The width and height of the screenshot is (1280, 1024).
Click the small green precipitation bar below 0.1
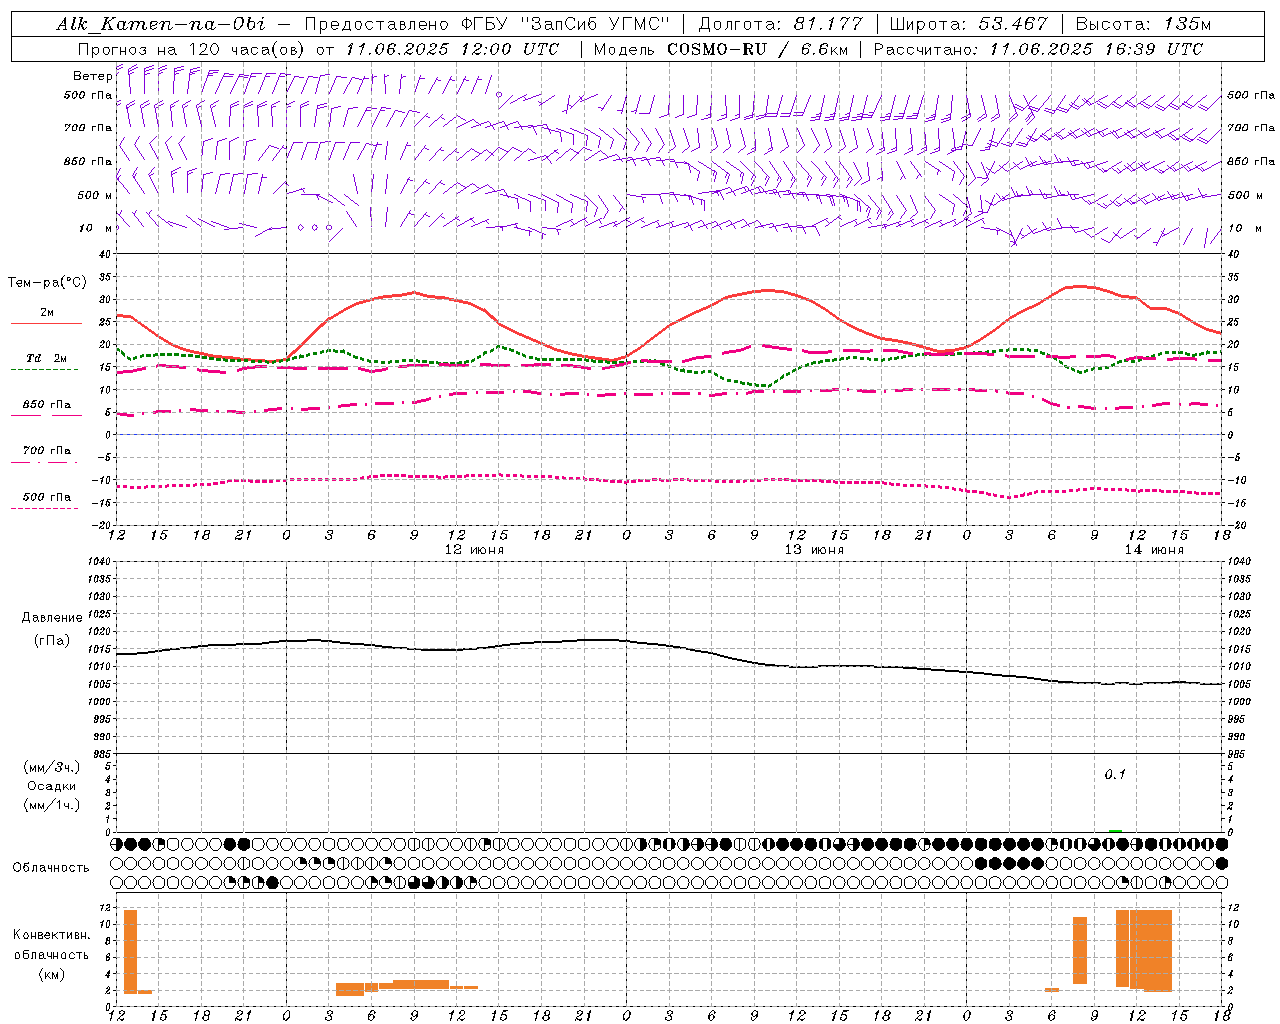1115,830
